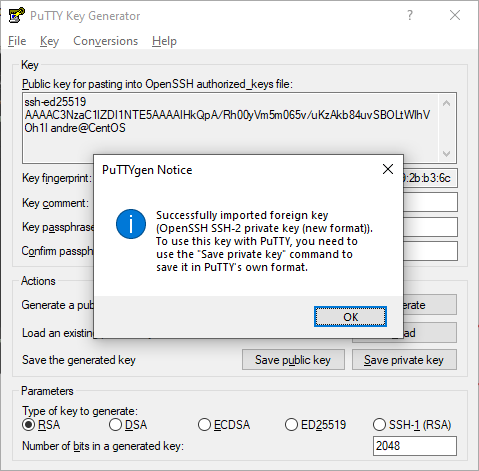Click OK in the PuTTYgen Notice dialog
479x471 pixels.
click(x=350, y=317)
